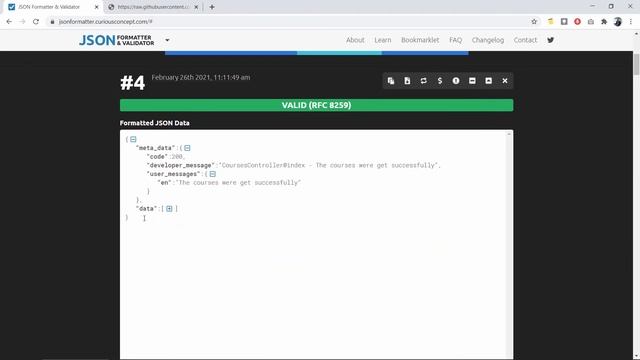Click the gray briefcase extension icon

[x=591, y=22]
